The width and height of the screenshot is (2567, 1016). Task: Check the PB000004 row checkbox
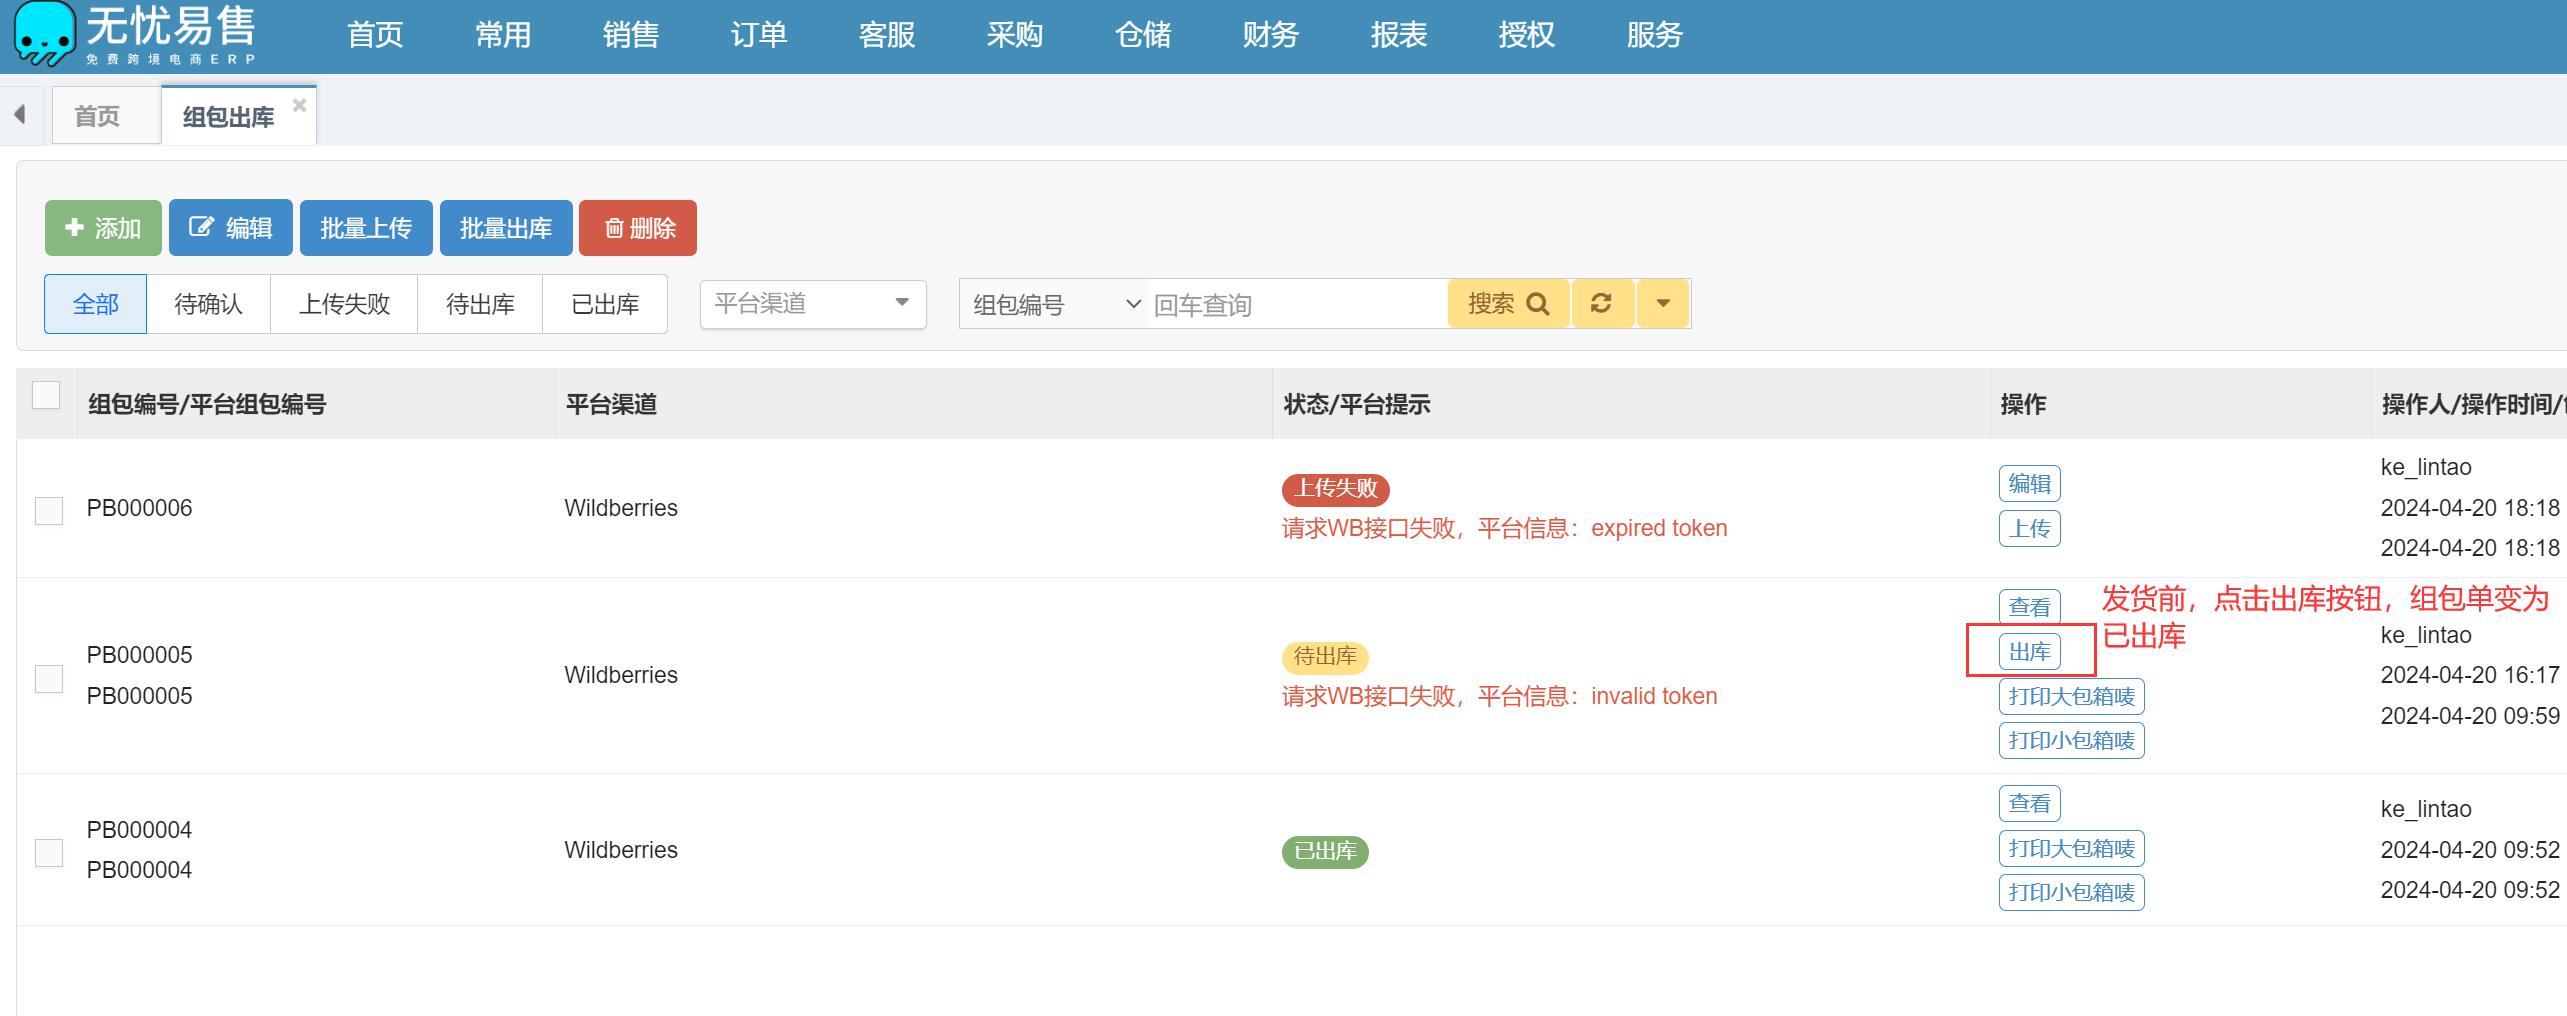click(49, 852)
